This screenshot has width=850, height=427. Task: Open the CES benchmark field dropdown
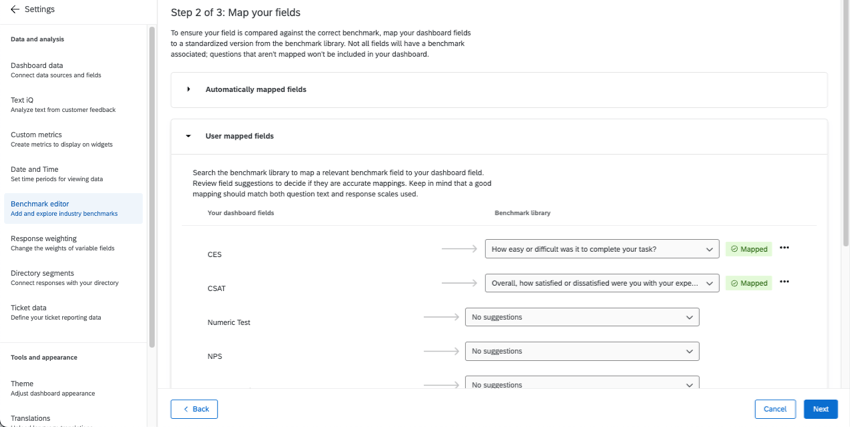pyautogui.click(x=601, y=249)
